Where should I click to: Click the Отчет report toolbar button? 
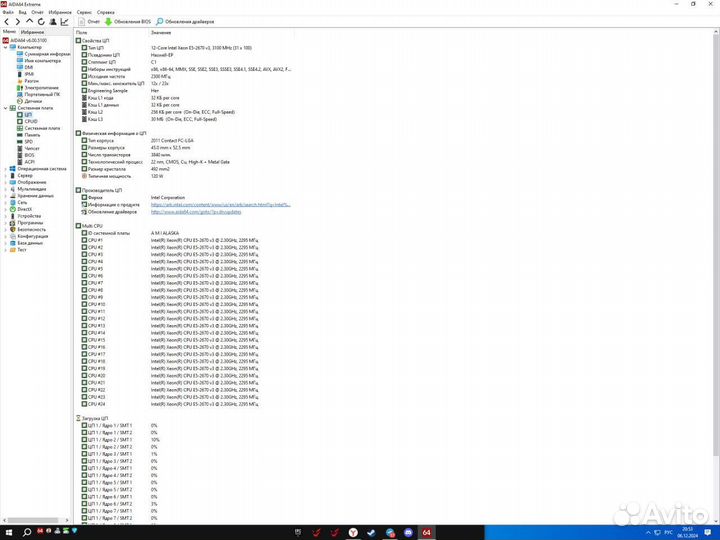click(89, 22)
